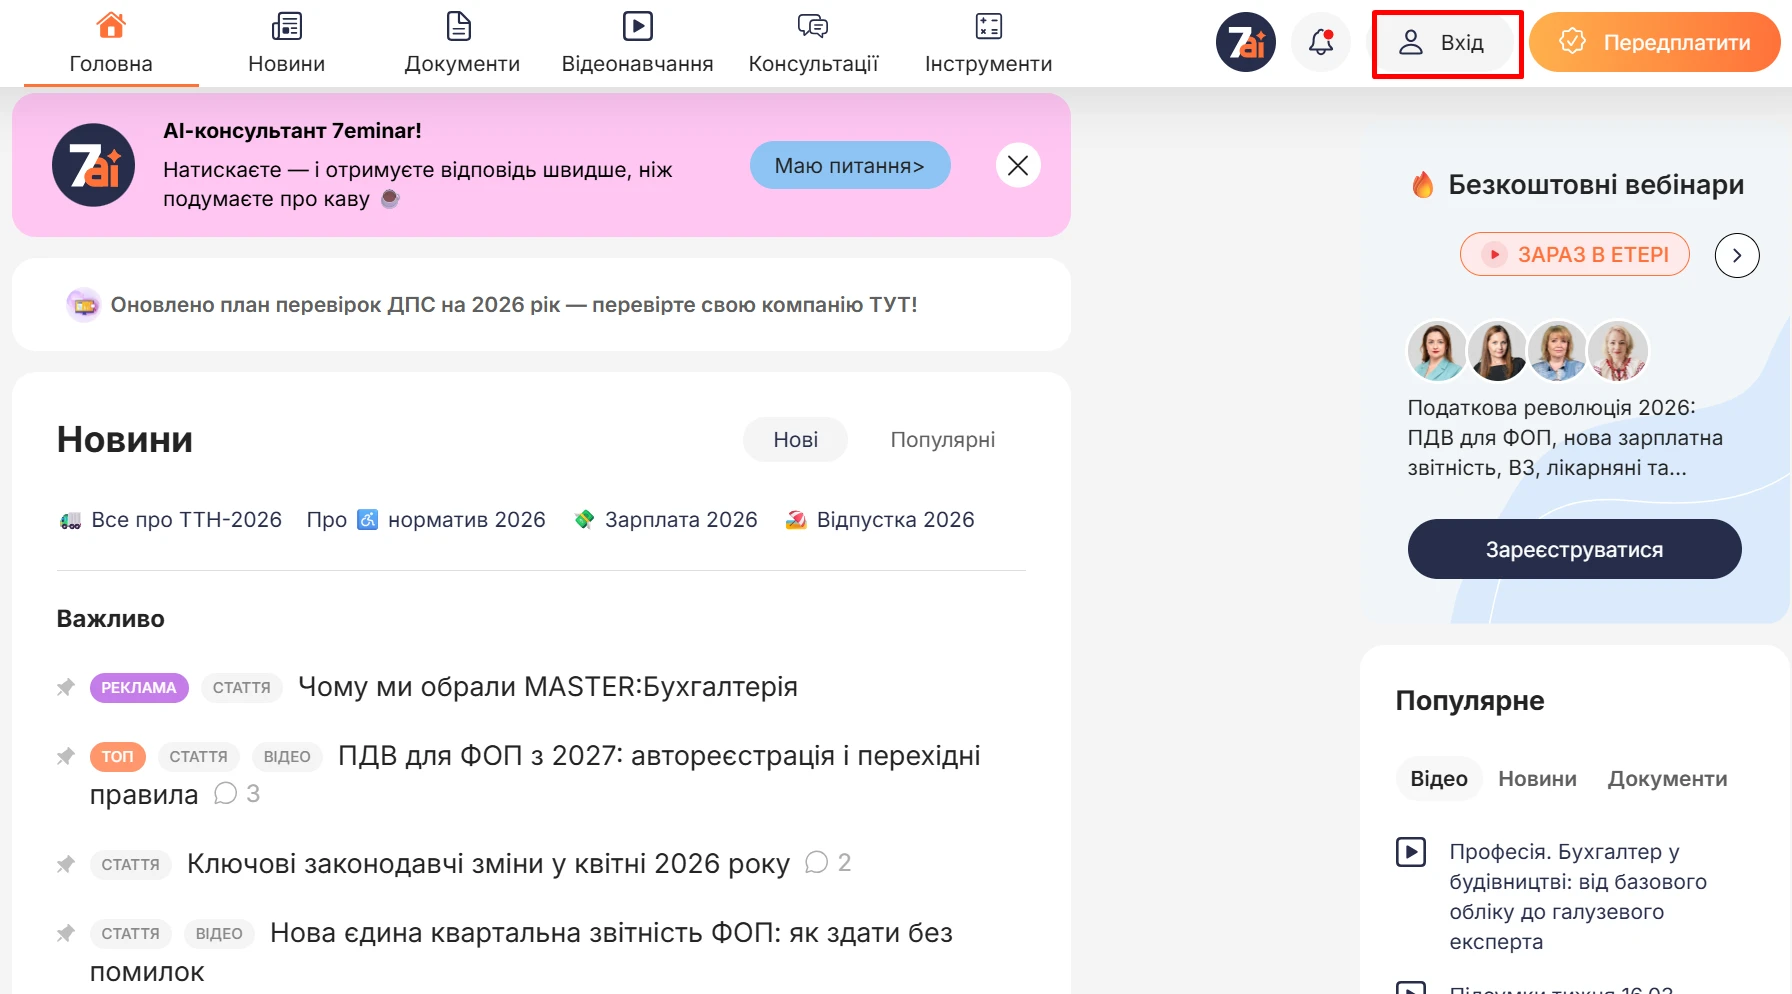Go to Документи section icon
1792x994 pixels.
pyautogui.click(x=459, y=26)
